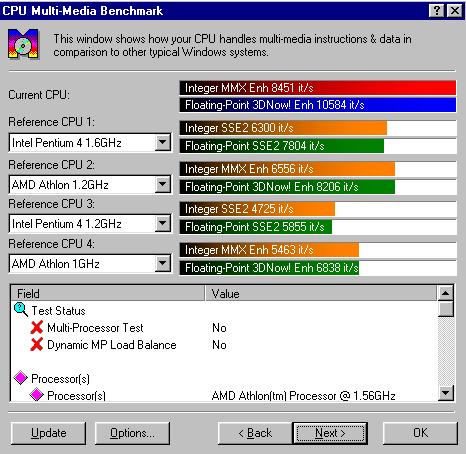Click the Reference CPU 3: label
Screen dimensions: 466x454
(51, 203)
